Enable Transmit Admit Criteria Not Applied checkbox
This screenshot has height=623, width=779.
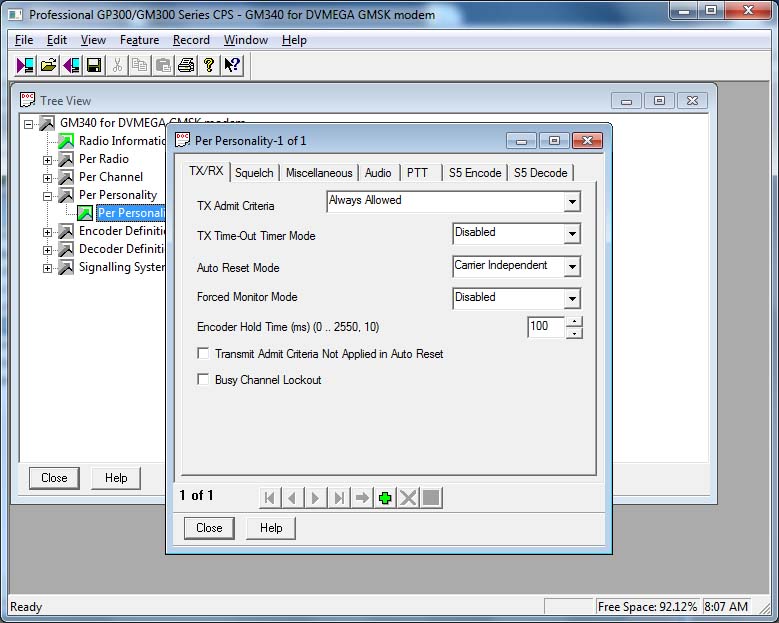click(203, 353)
